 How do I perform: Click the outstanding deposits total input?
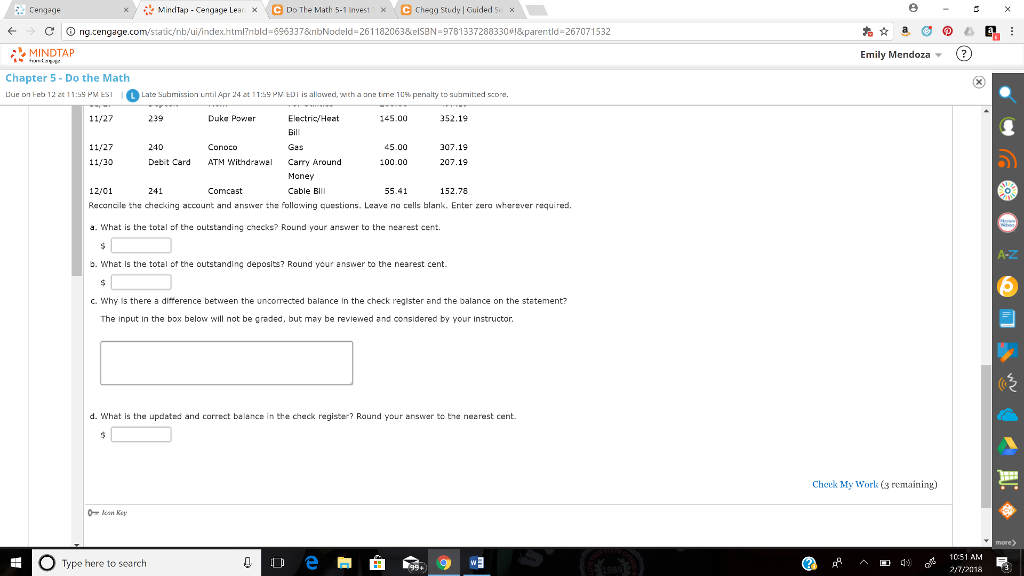(x=141, y=282)
